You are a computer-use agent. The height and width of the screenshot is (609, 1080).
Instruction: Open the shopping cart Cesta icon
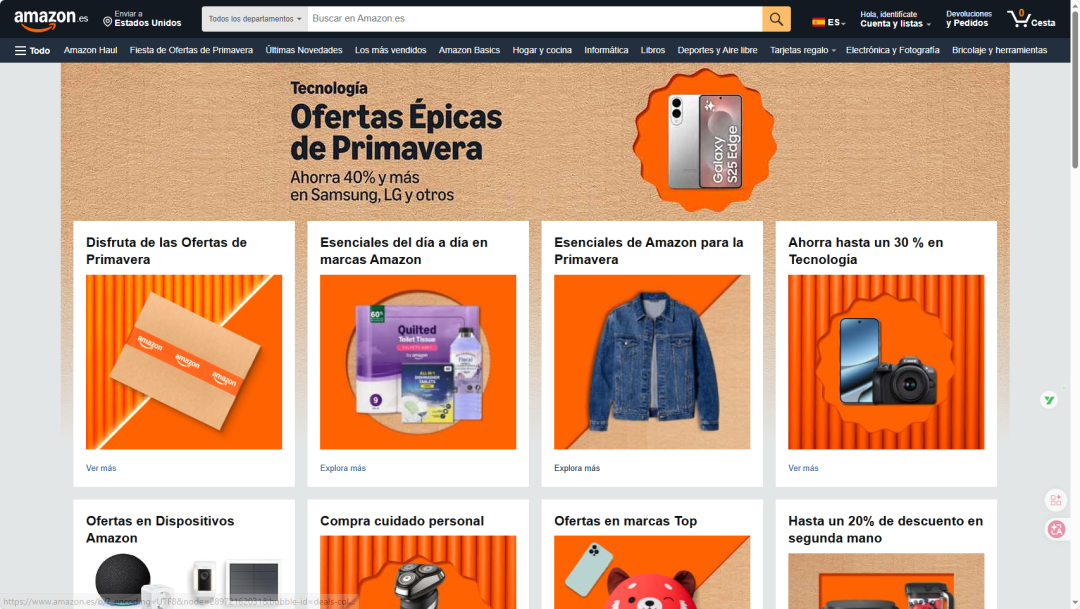(x=1031, y=19)
